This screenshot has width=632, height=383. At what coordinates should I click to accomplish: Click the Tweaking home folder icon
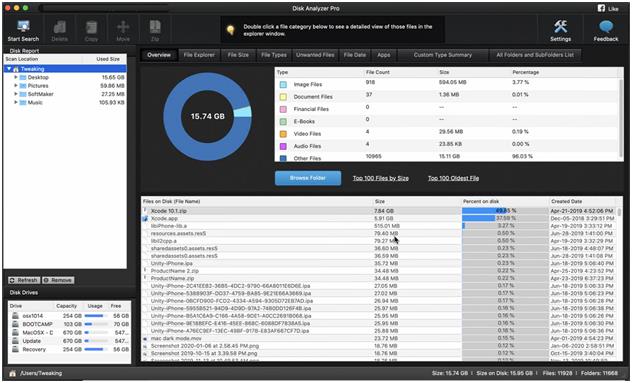(x=16, y=69)
